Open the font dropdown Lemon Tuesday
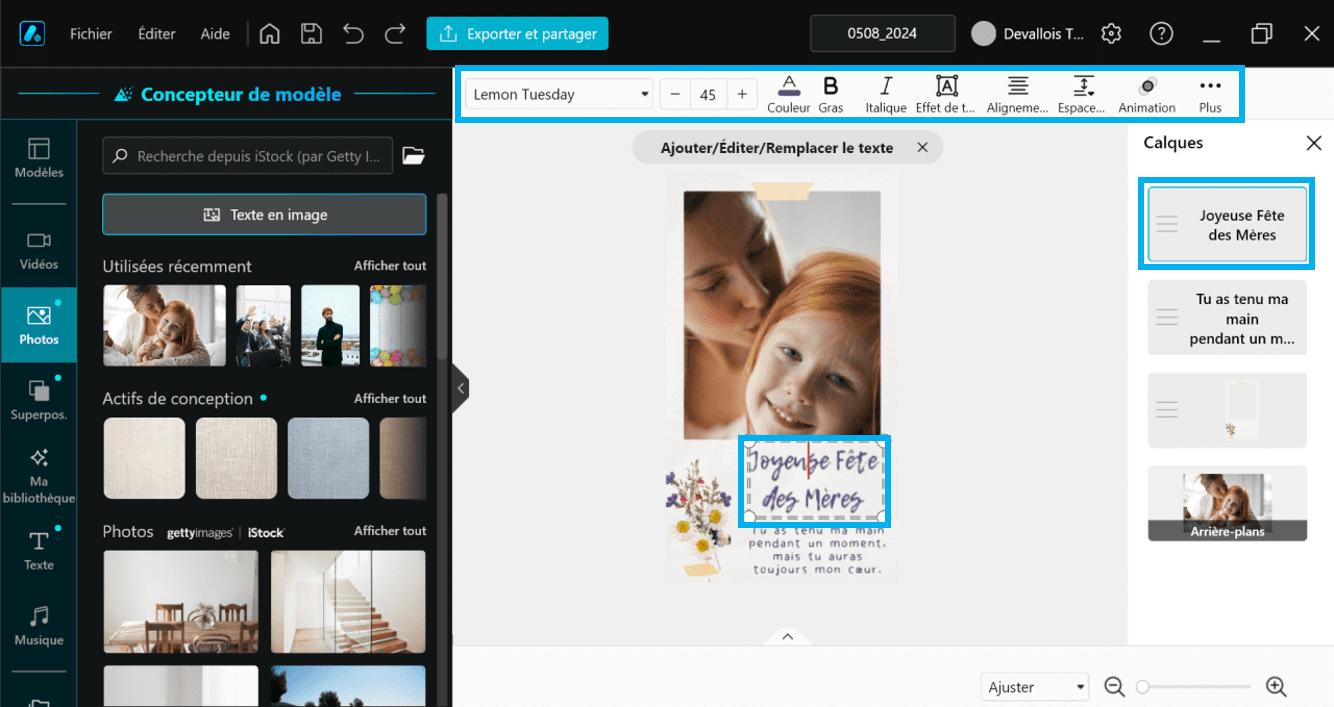Screen dimensions: 1334x707 (x=559, y=94)
